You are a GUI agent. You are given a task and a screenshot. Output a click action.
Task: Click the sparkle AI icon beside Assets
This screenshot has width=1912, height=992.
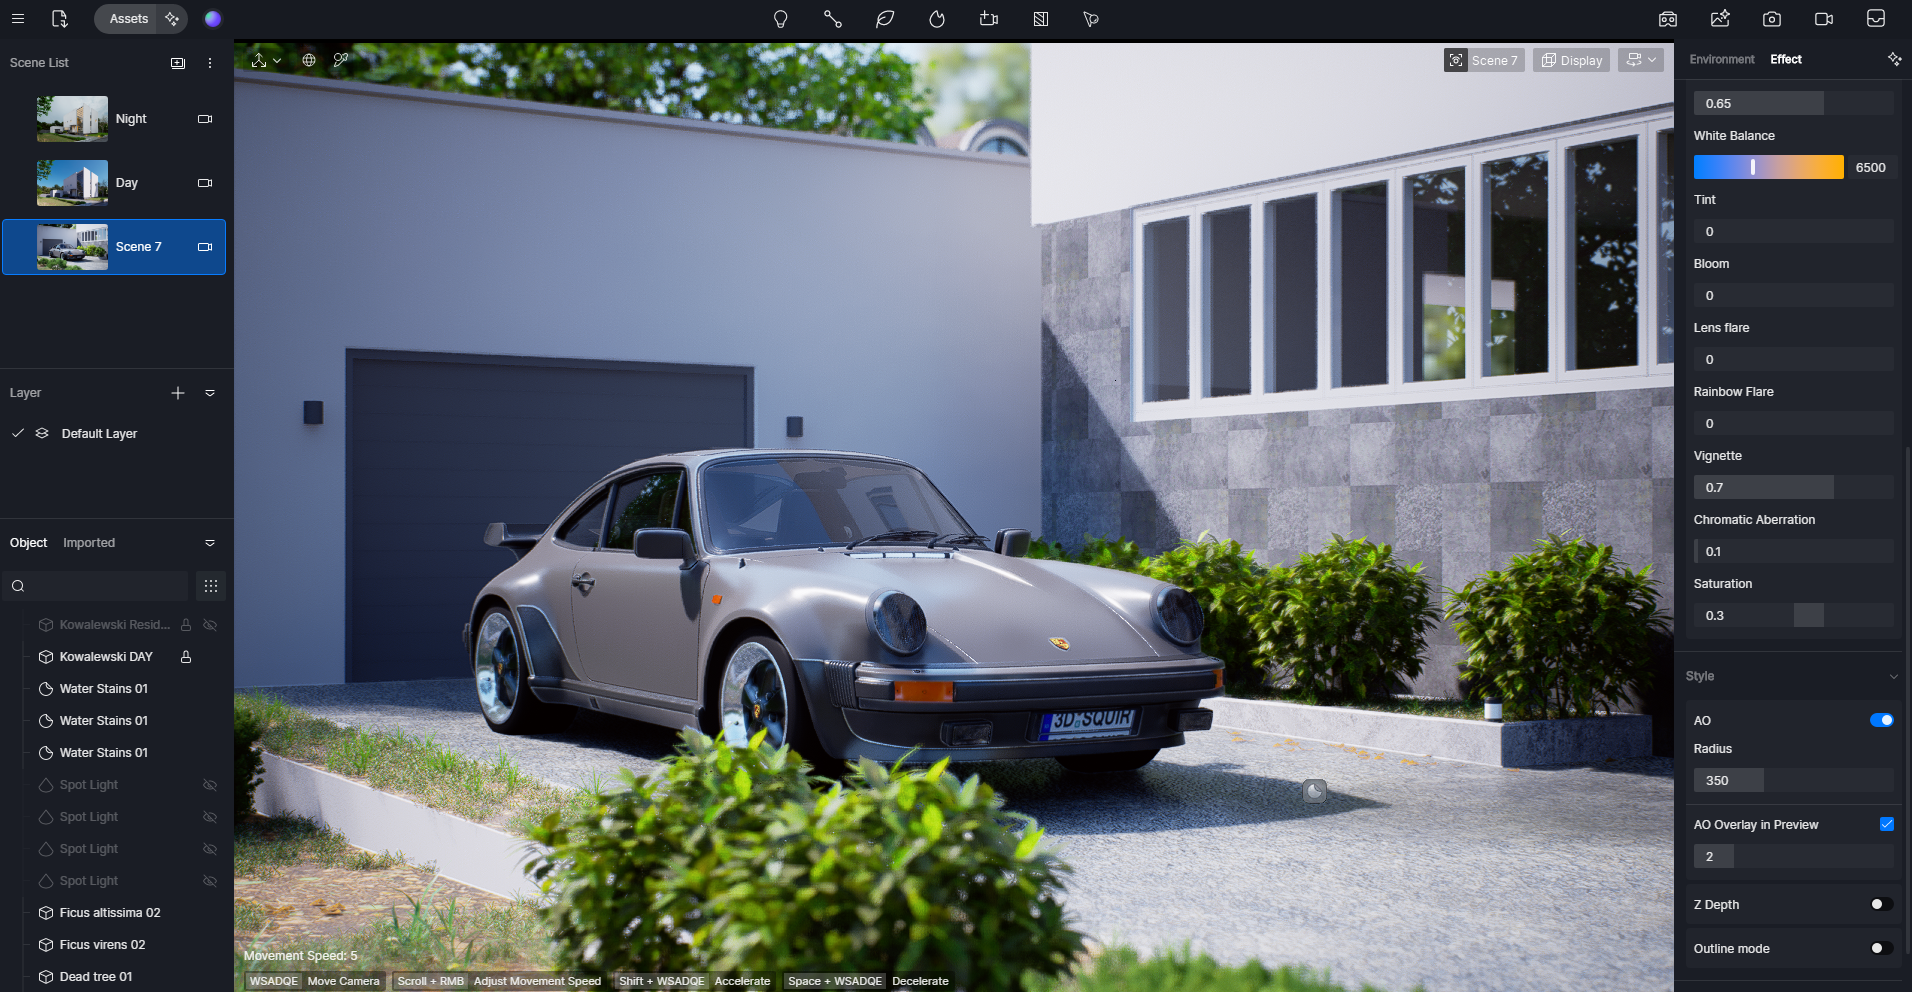172,19
